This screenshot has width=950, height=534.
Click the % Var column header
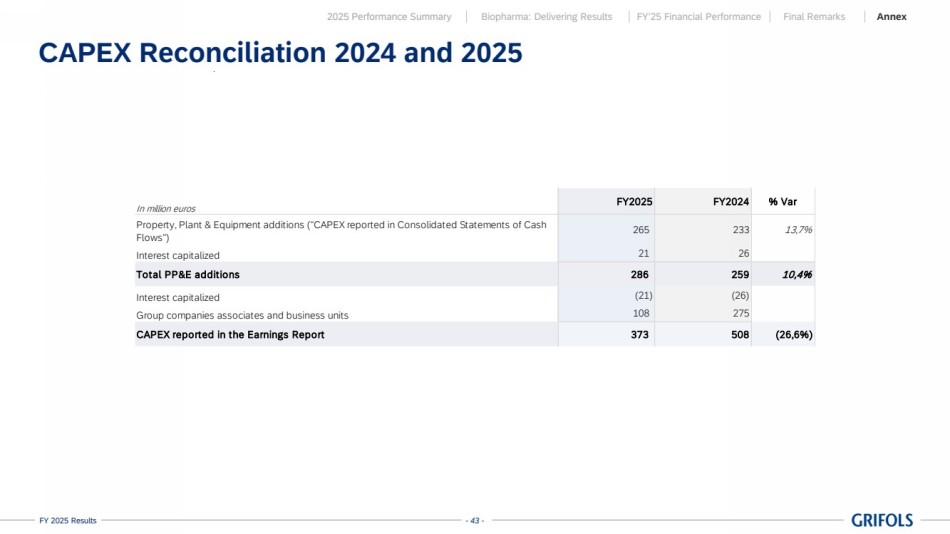click(782, 201)
